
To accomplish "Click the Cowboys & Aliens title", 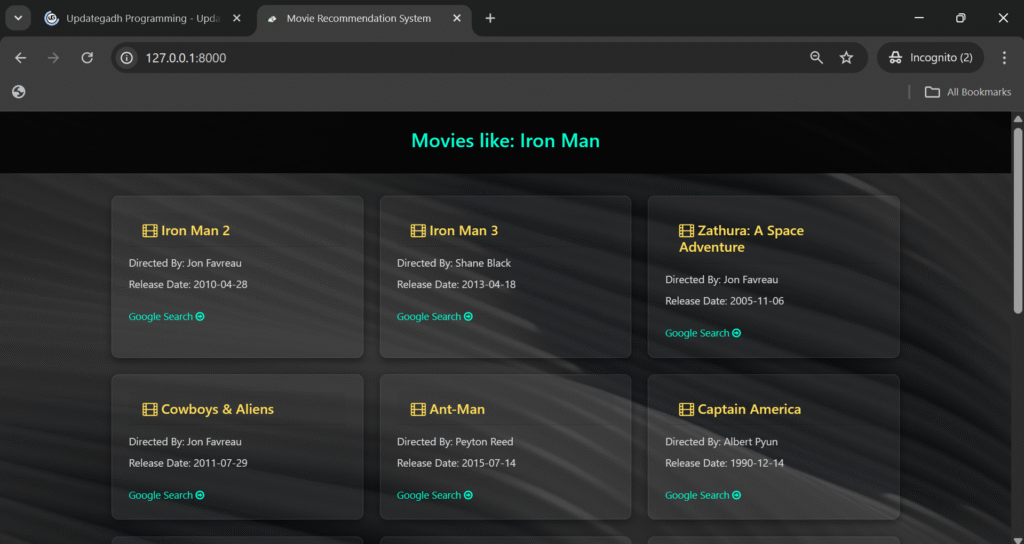I will coord(217,409).
